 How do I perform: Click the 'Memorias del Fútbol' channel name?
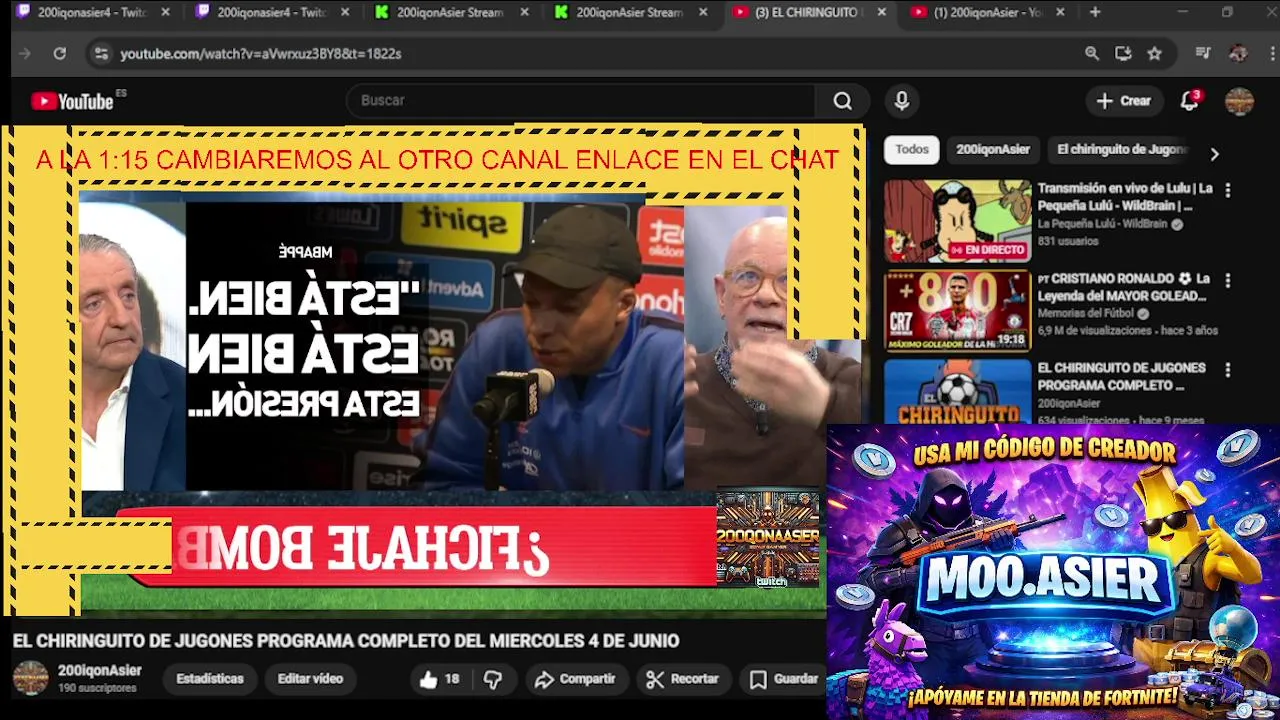click(1086, 314)
